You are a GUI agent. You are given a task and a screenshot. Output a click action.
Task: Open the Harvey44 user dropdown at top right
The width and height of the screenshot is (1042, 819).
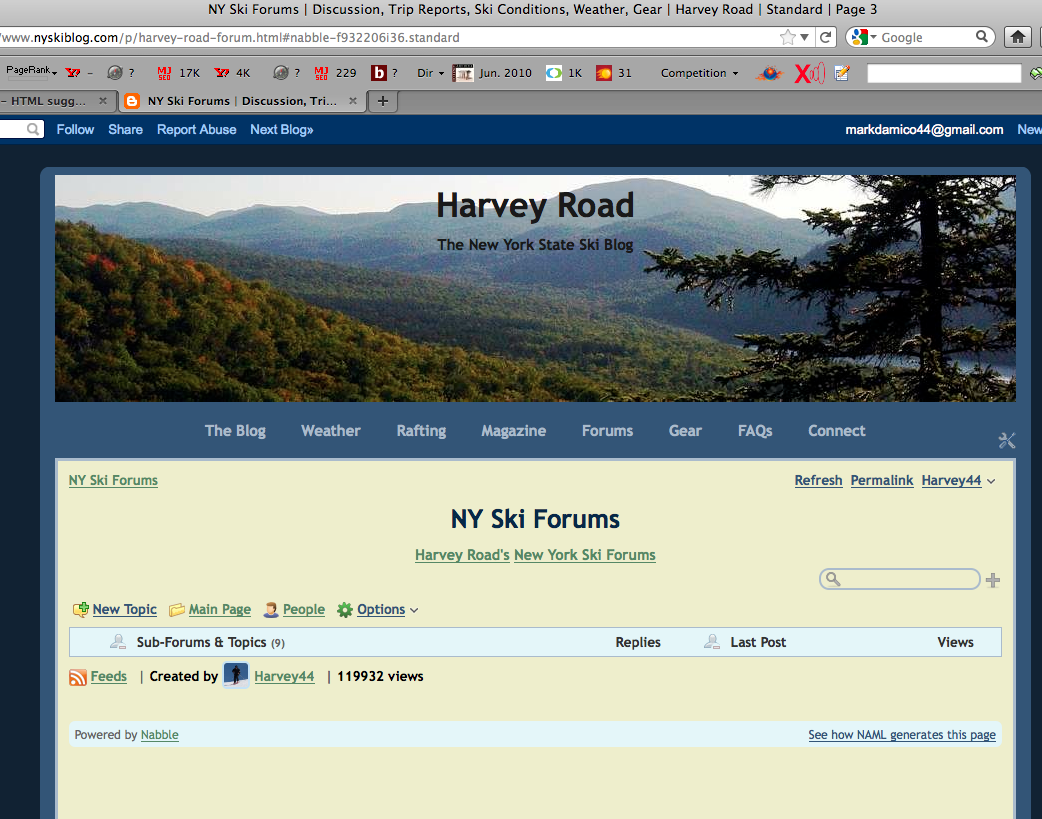[958, 481]
